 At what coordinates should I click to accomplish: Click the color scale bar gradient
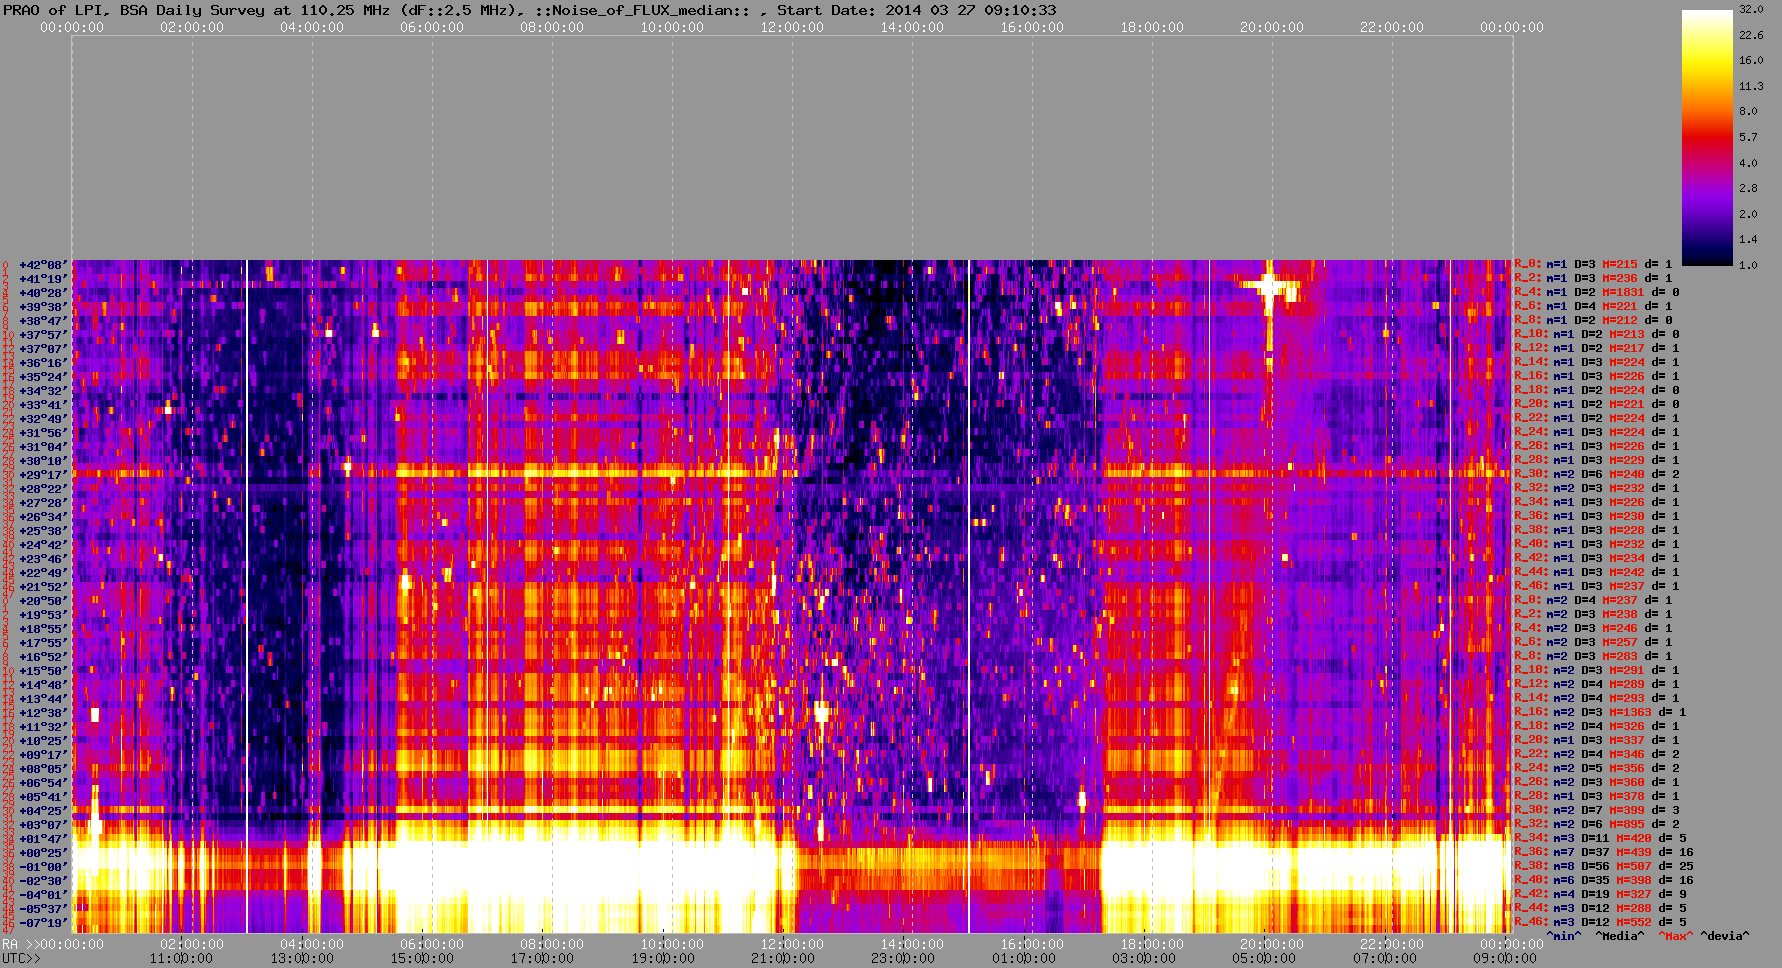1707,137
